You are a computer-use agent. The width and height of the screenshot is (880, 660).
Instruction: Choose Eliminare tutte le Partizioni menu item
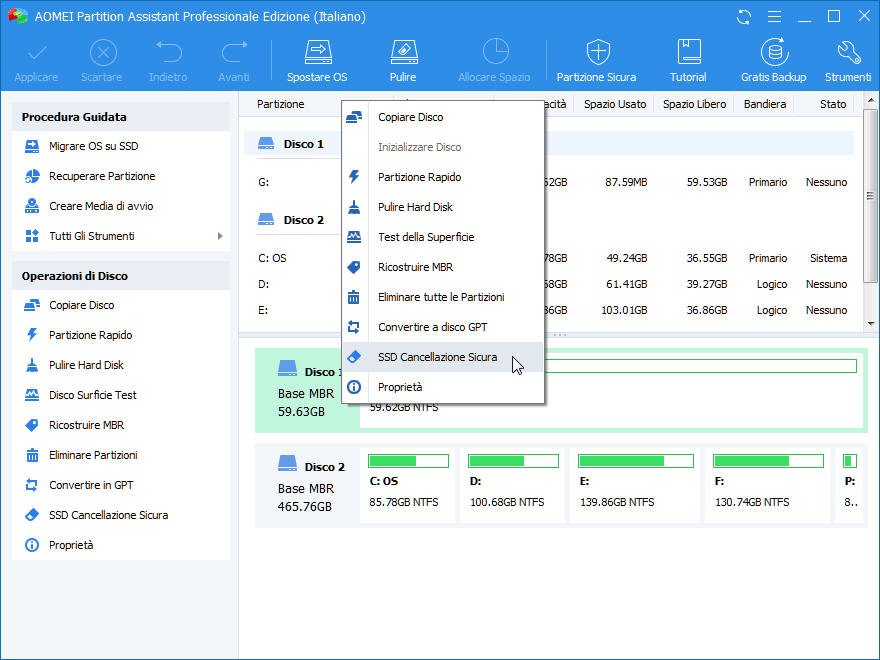pos(442,297)
